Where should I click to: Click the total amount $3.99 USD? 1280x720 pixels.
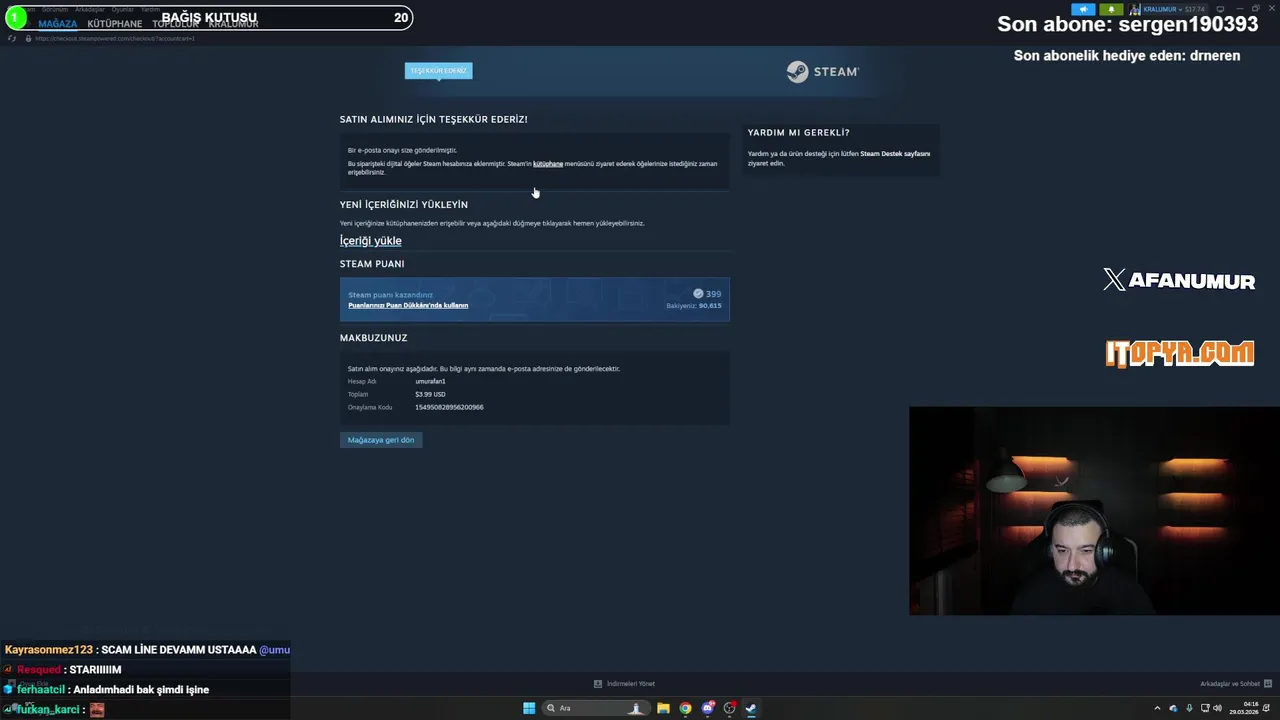click(x=430, y=394)
